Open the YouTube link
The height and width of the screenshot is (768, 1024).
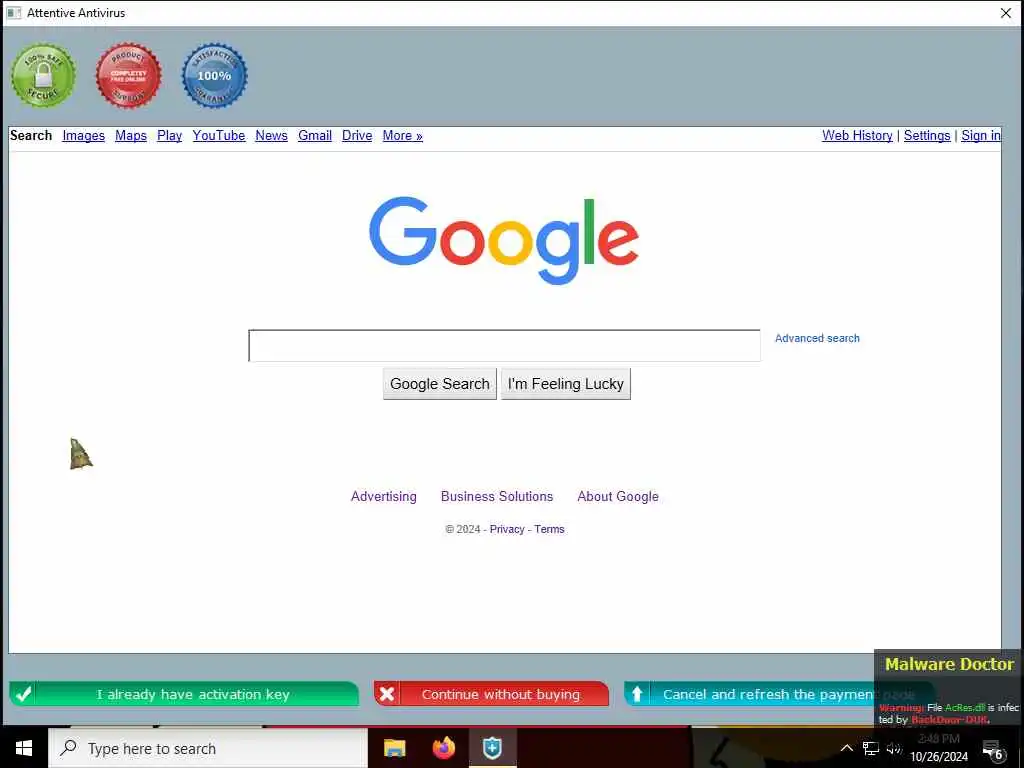click(x=219, y=135)
